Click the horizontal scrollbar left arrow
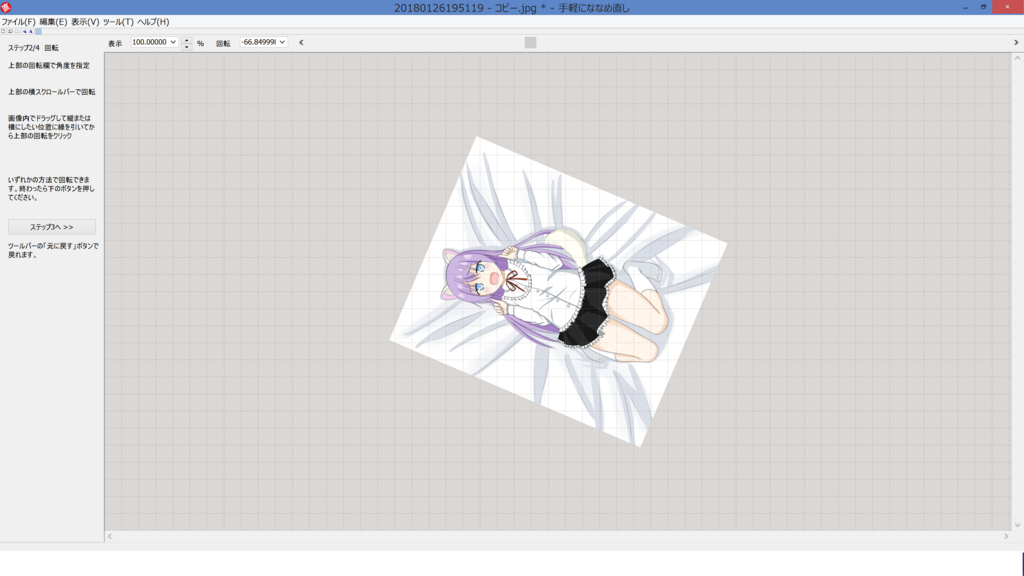This screenshot has width=1024, height=576. [x=110, y=536]
